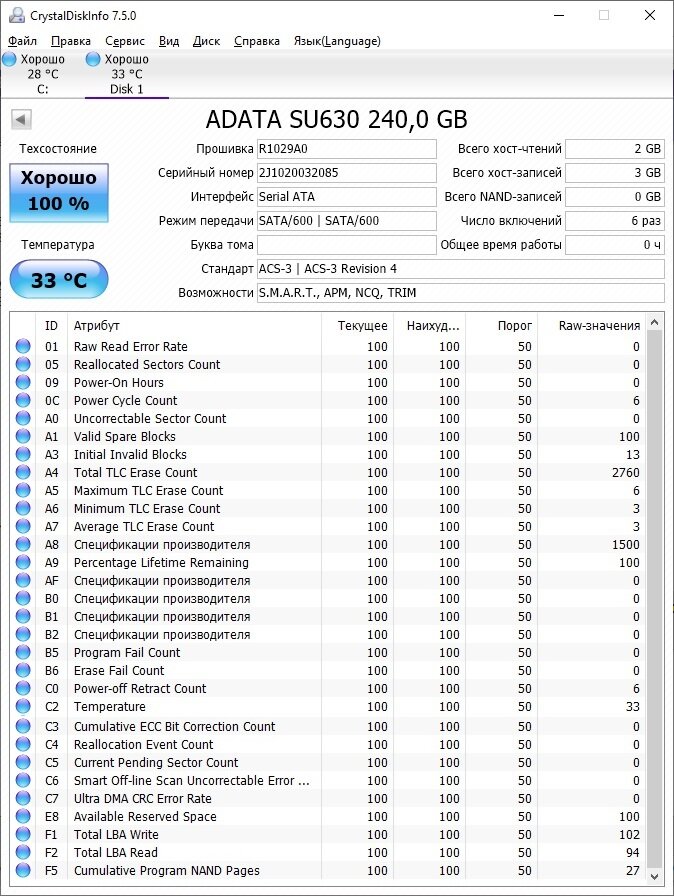Click the status orb for Average TLC Erase Count

click(23, 526)
